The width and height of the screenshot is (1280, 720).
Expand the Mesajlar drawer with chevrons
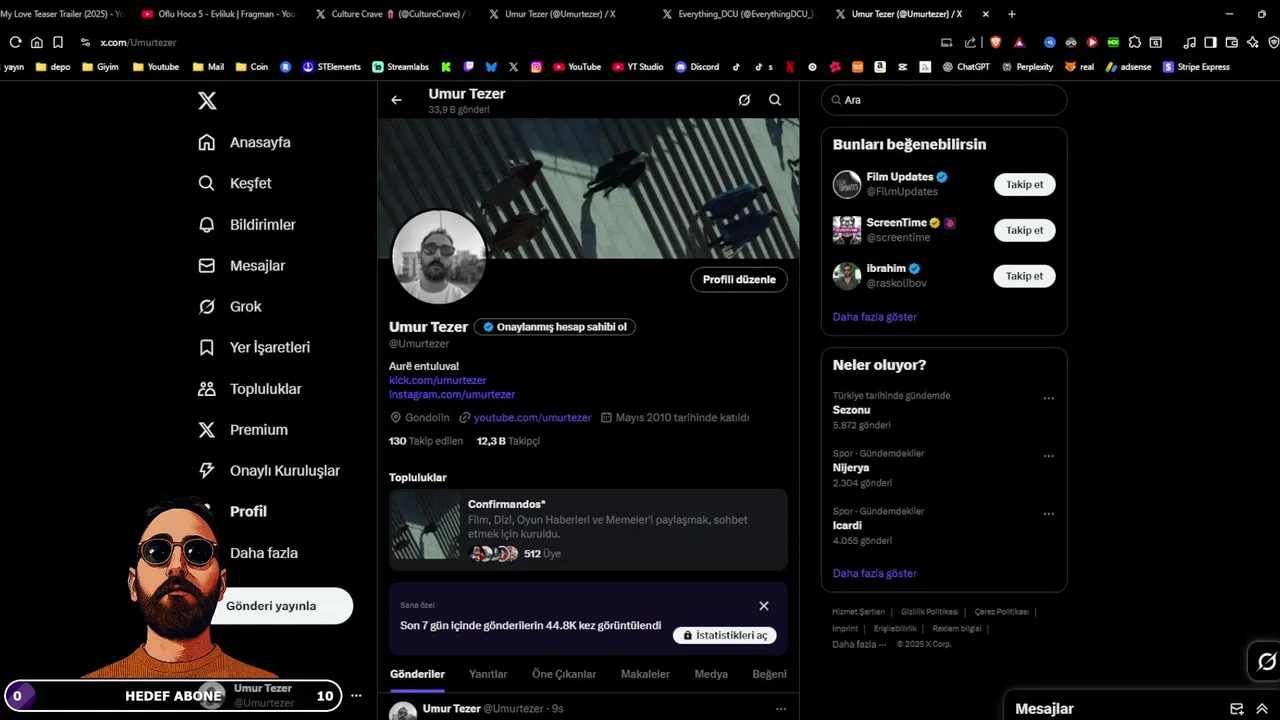coord(1262,709)
